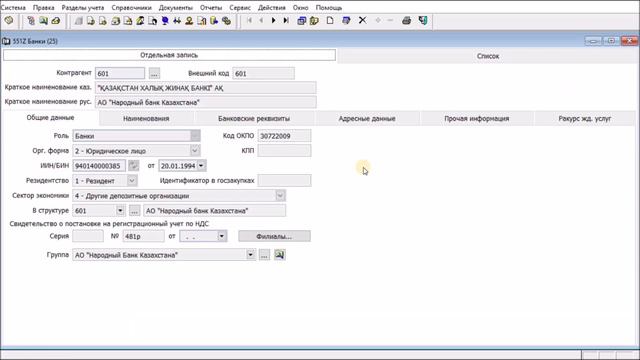
Task: Click the blue double-arrow toolbar icon
Action: 177,21
